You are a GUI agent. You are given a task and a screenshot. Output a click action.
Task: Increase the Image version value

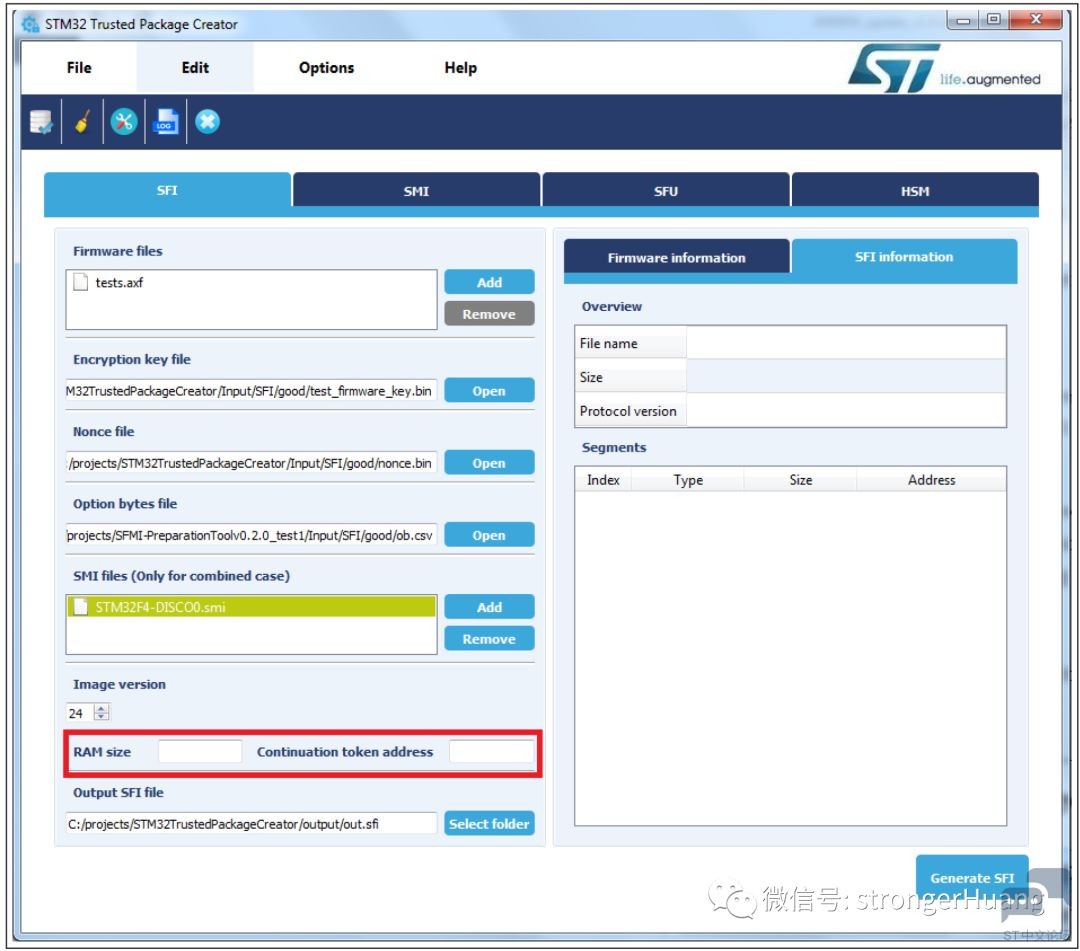101,708
